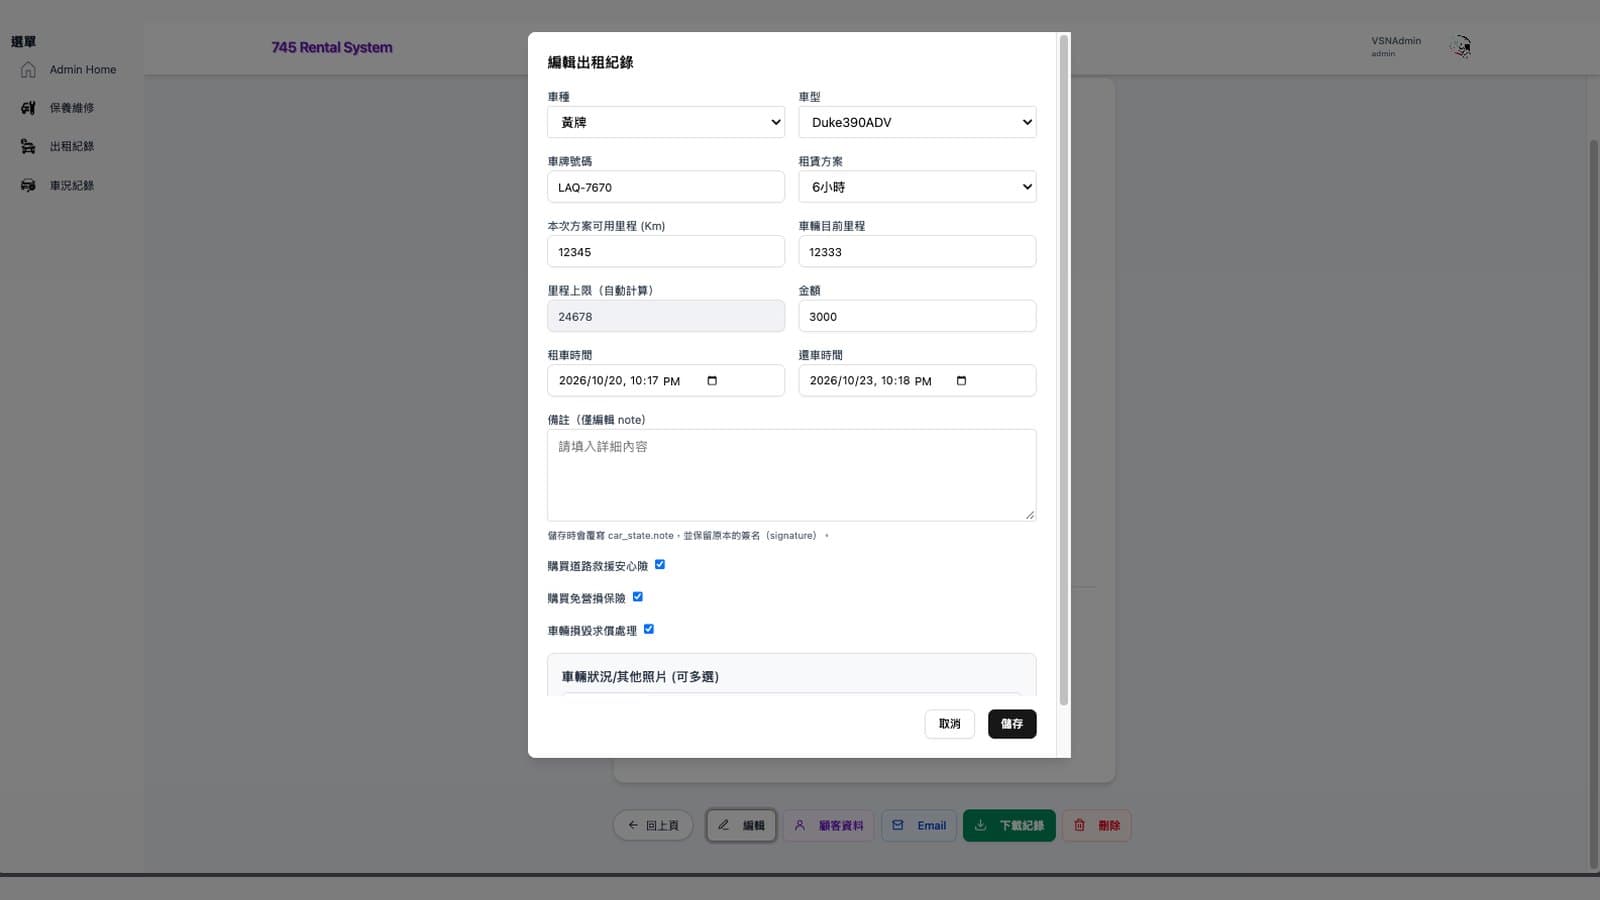Click the download icon on 下載紀錄 button
Image resolution: width=1600 pixels, height=900 pixels.
coord(981,825)
